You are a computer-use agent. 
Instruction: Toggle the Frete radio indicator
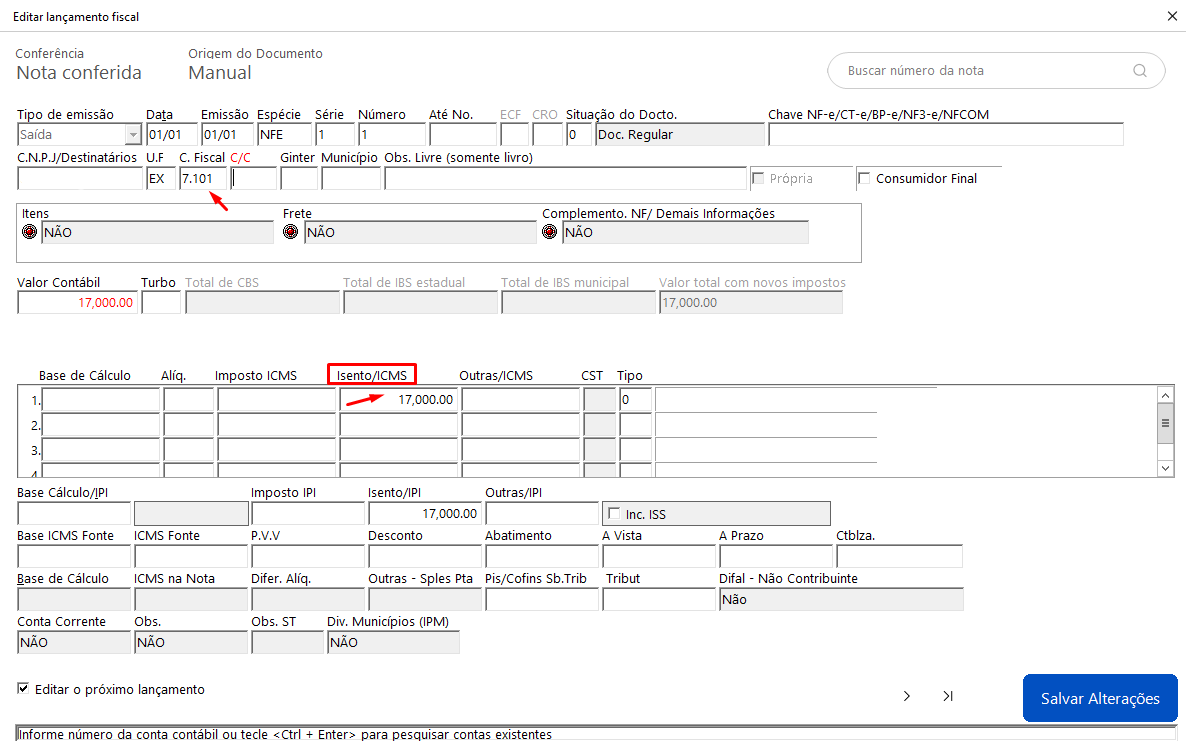290,232
